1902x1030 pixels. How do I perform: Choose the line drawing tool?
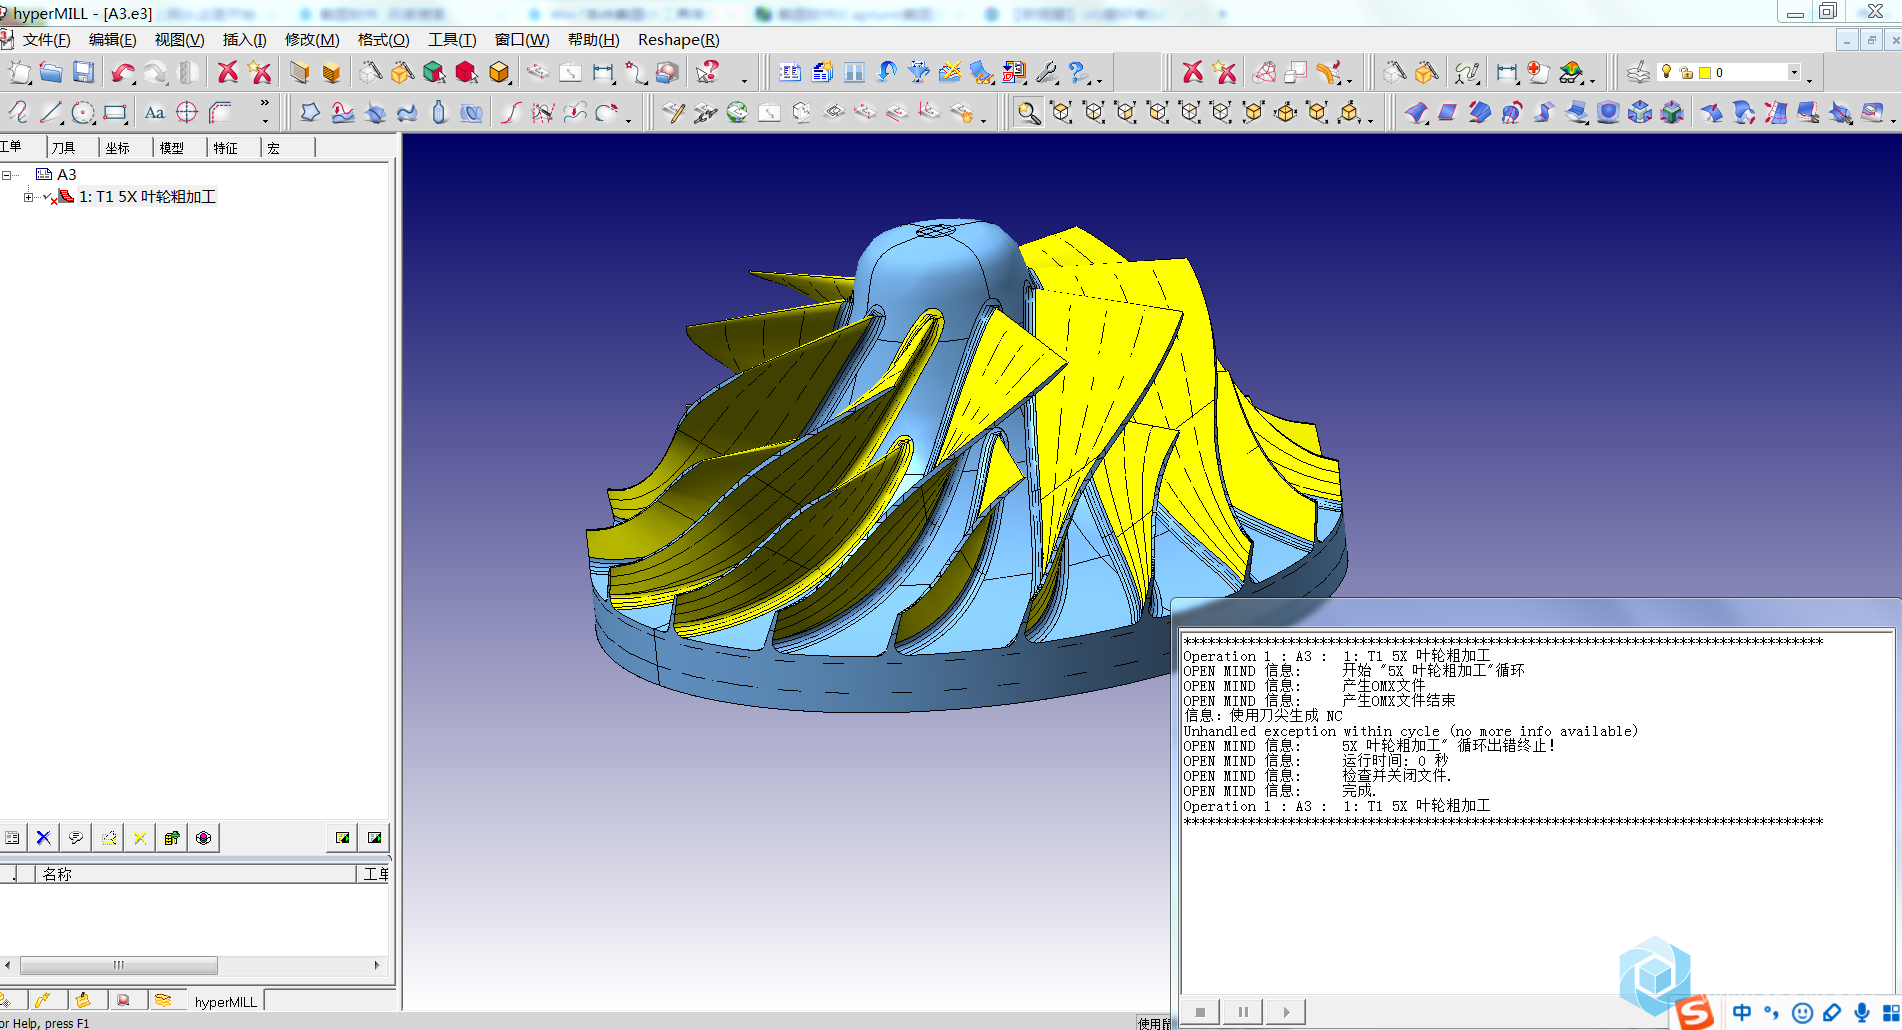pyautogui.click(x=51, y=112)
